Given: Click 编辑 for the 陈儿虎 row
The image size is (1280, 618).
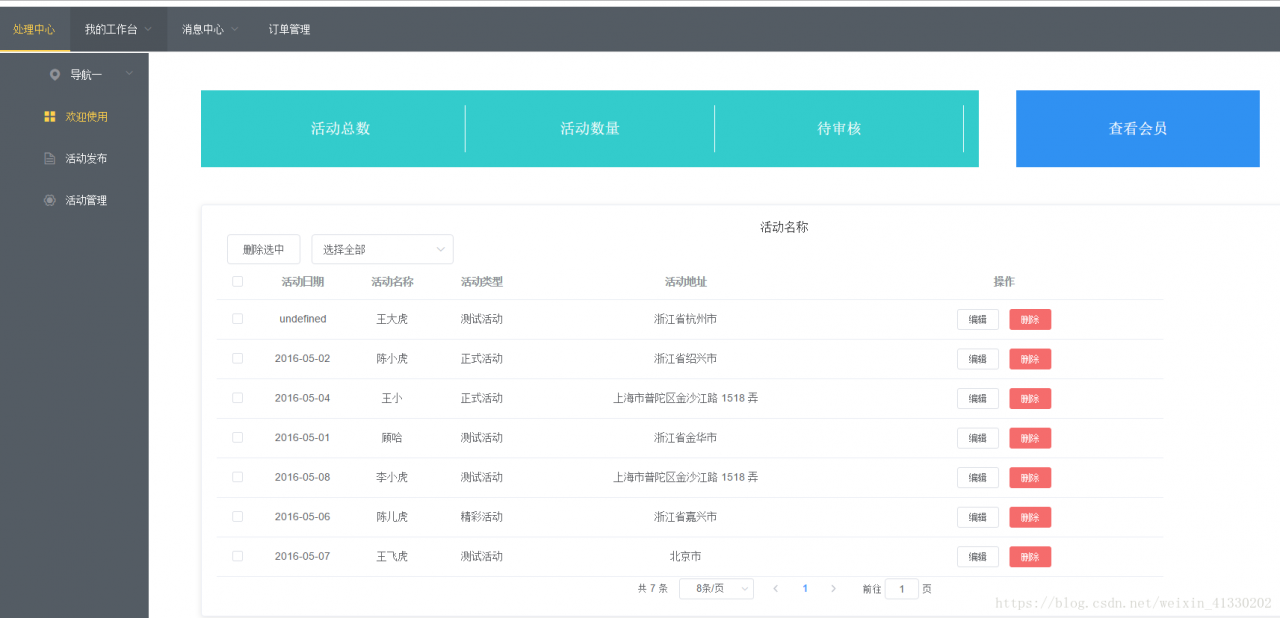Looking at the screenshot, I should [978, 517].
